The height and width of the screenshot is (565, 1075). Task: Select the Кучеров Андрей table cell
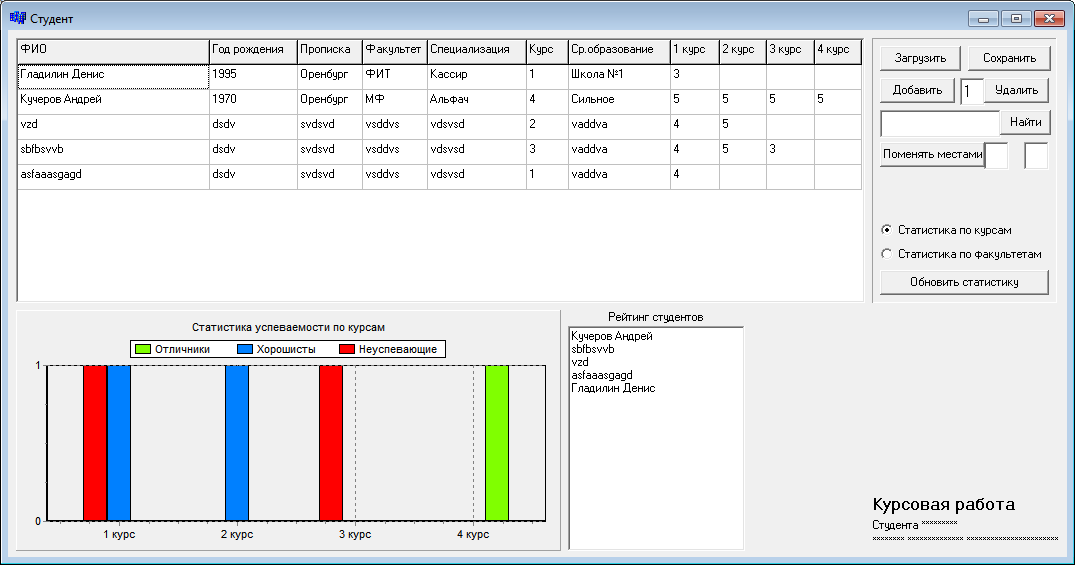(113, 101)
